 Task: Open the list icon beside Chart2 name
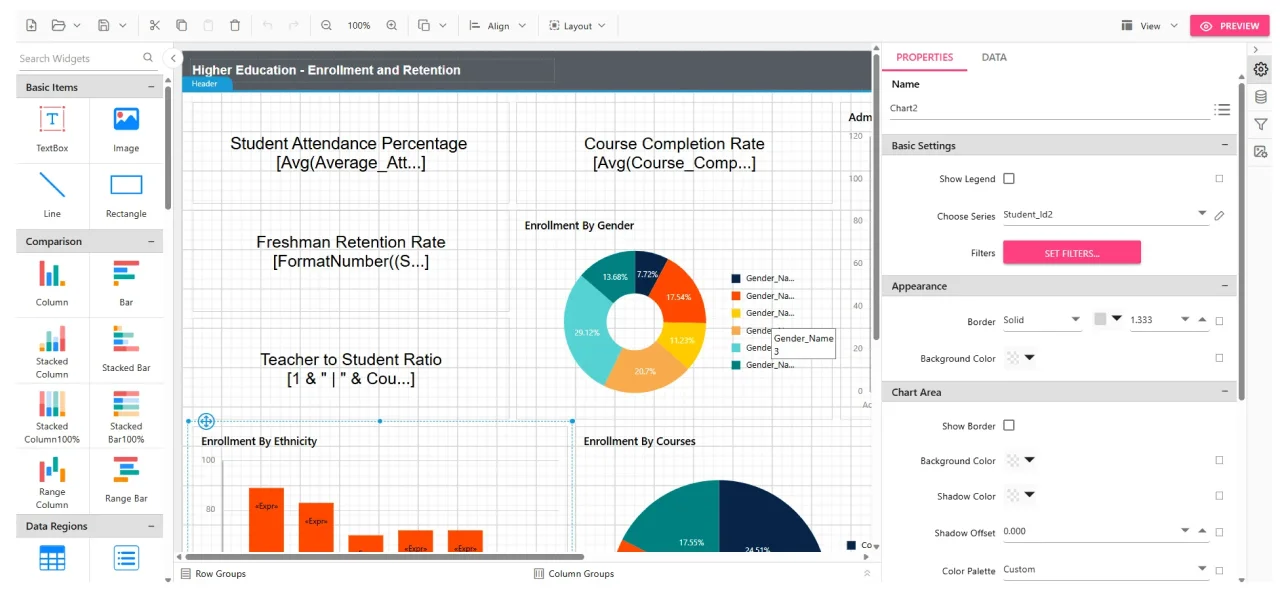[x=1222, y=109]
